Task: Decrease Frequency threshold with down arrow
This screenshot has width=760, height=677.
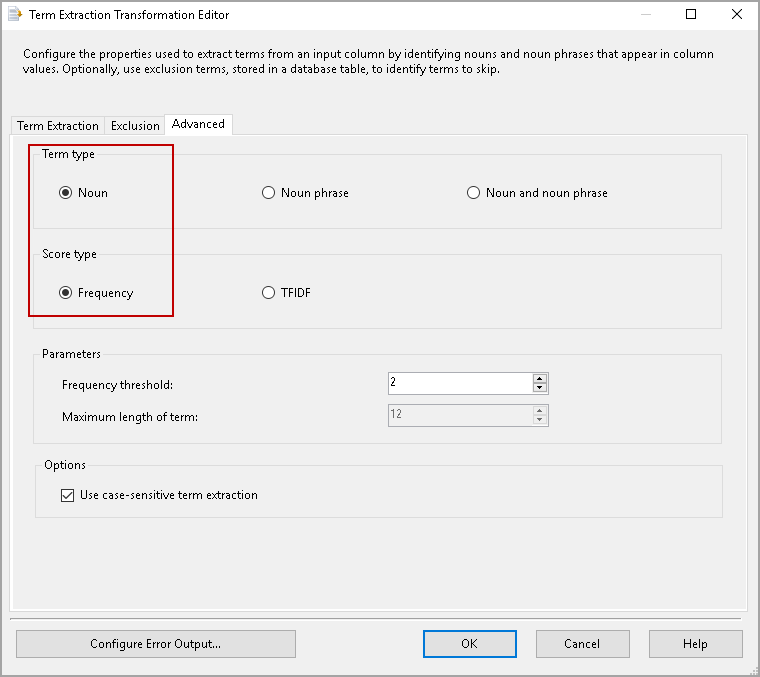Action: (x=540, y=388)
